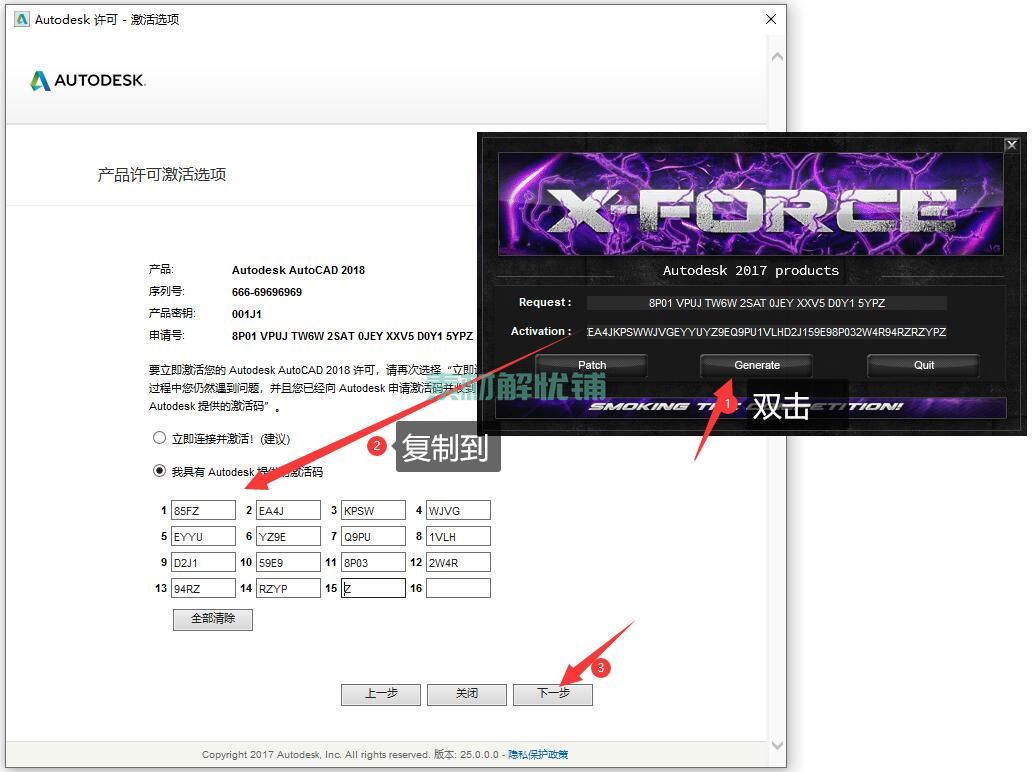Click the scroll down arrow in Autodesk window
Screen dimensions: 1032x772
click(x=777, y=745)
